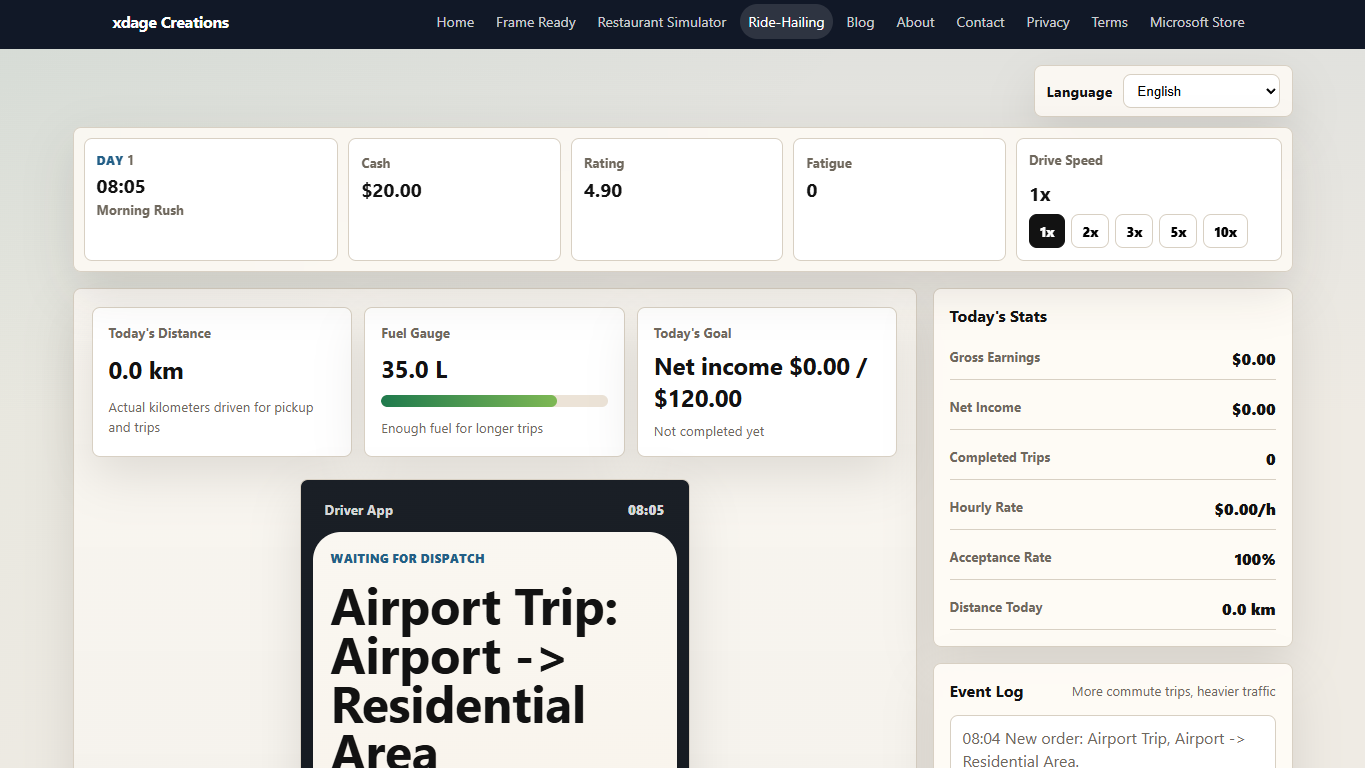Click the Today's Stats heading

coord(998,317)
